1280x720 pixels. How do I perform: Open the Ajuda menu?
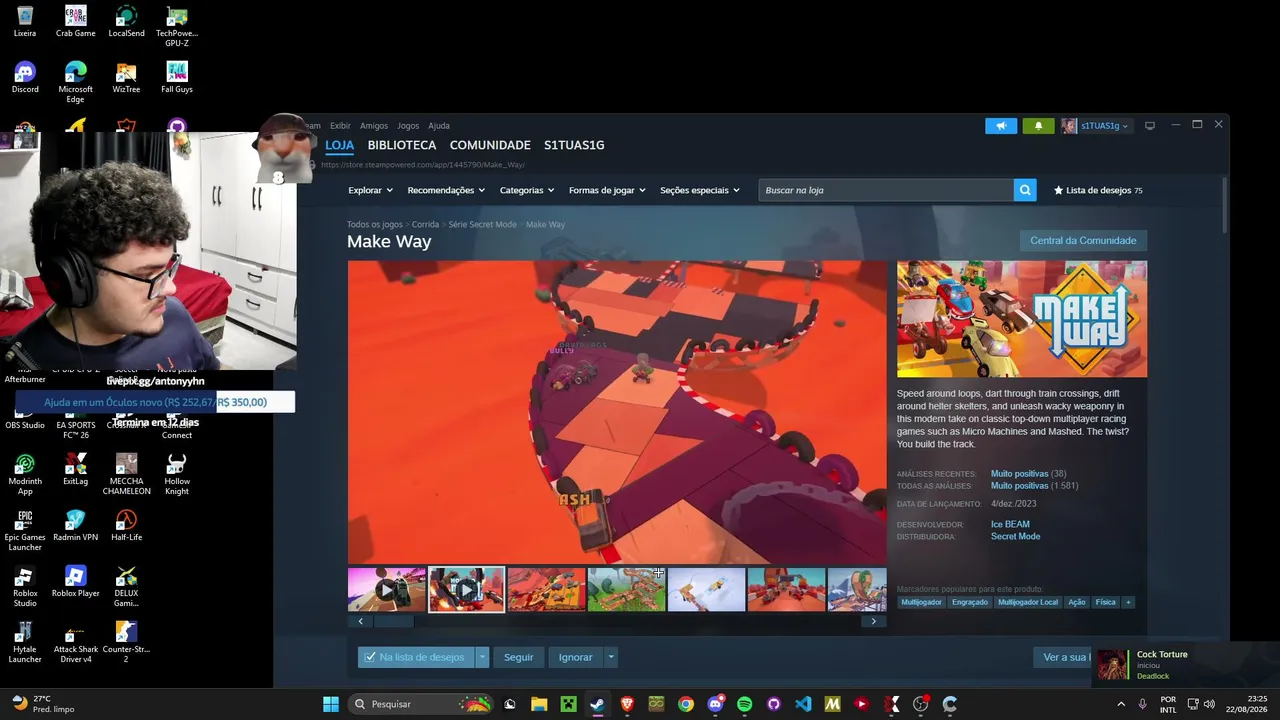[x=439, y=126]
